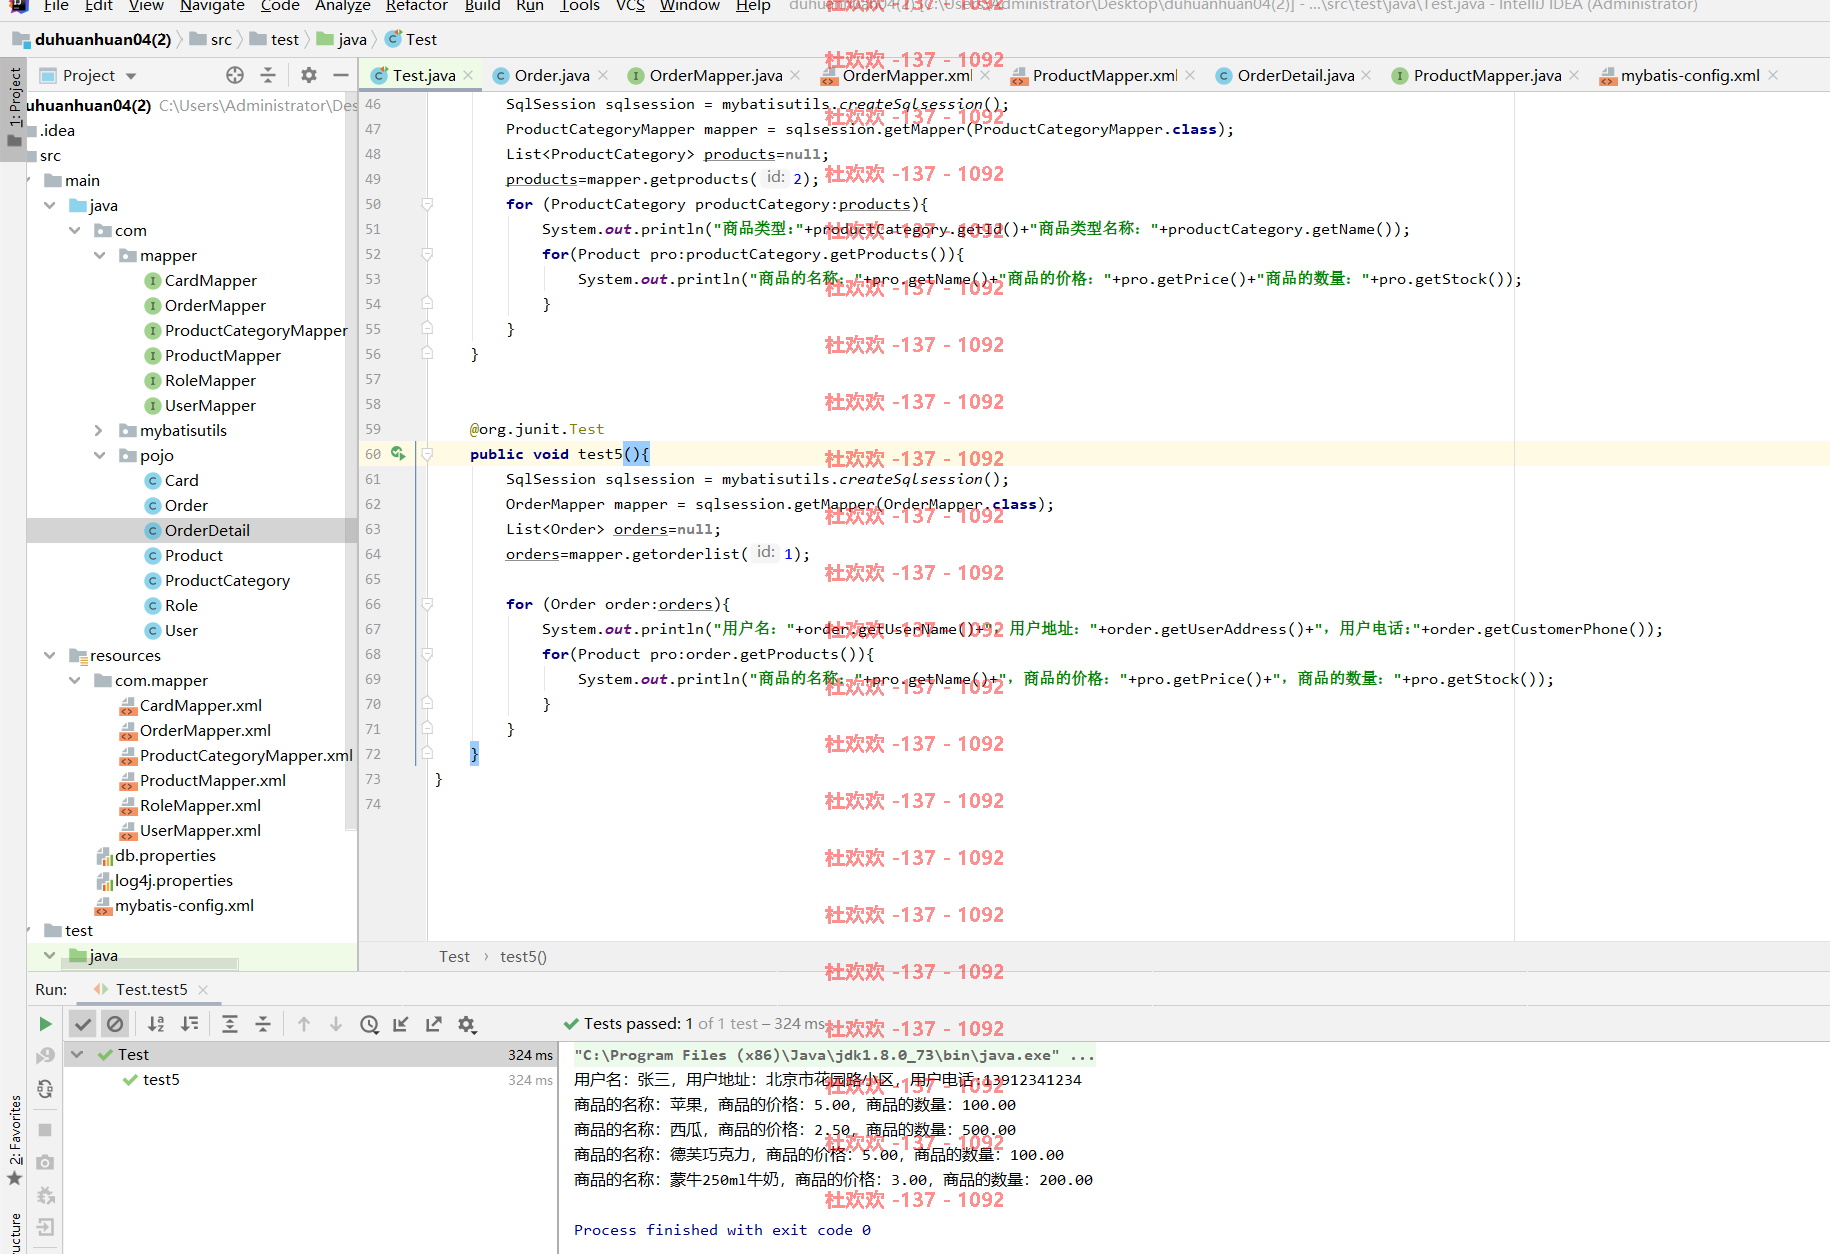Rerun the tests with green play icon

(x=45, y=1024)
